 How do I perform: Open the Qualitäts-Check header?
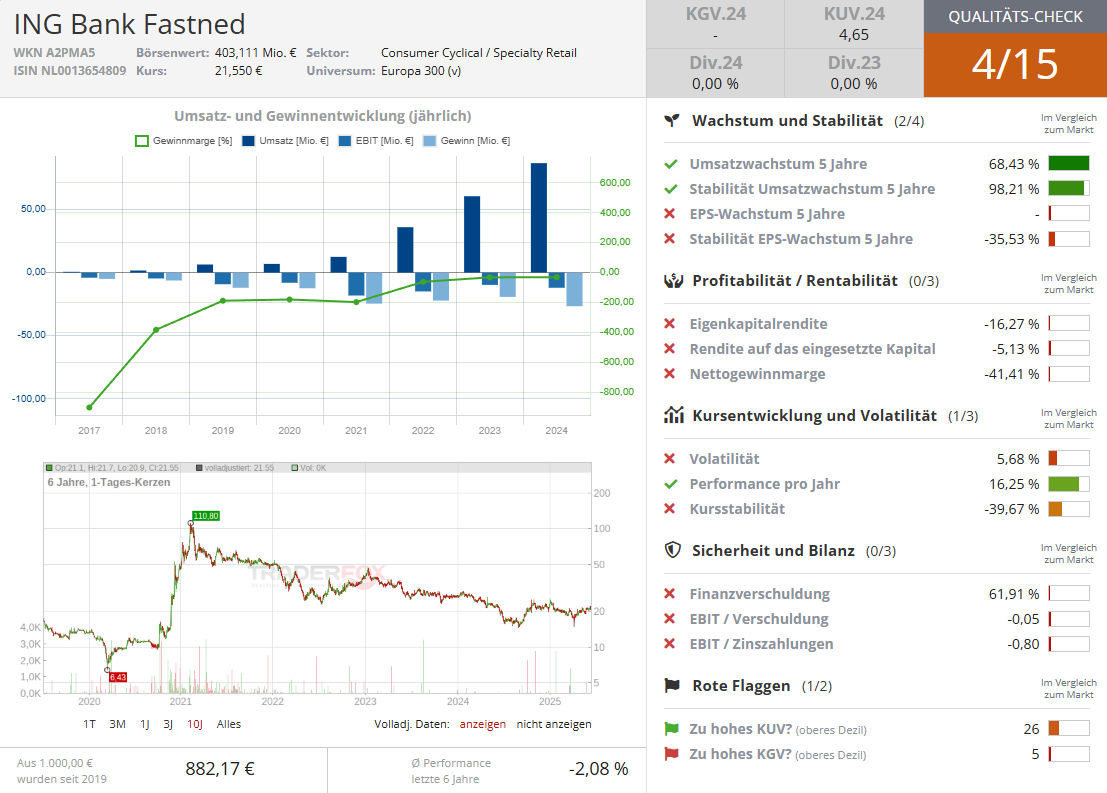pos(1015,16)
